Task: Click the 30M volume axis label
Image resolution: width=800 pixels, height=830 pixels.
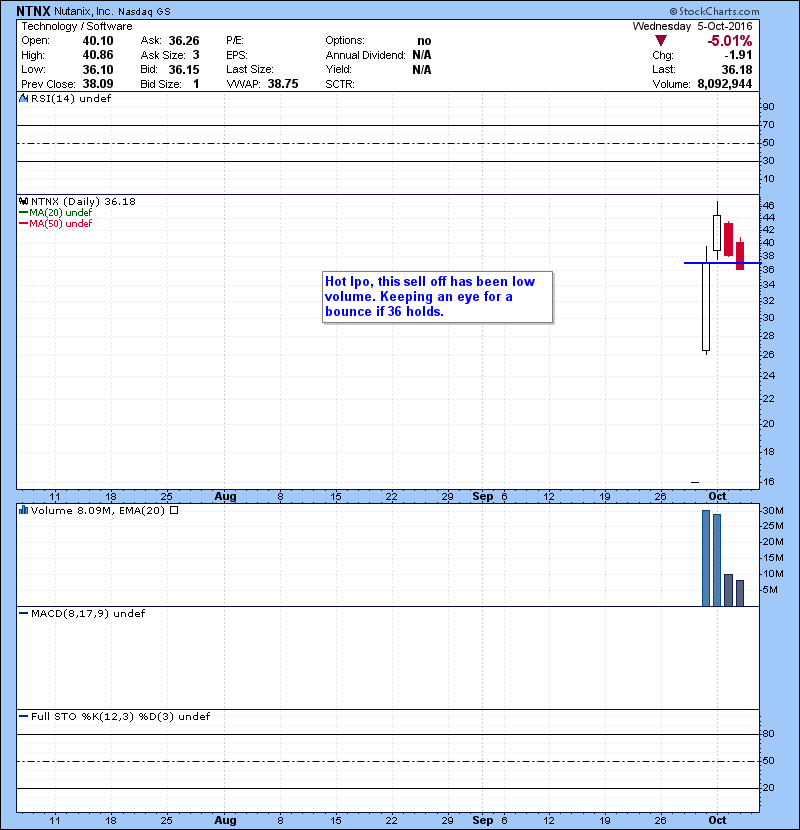Action: pos(772,511)
